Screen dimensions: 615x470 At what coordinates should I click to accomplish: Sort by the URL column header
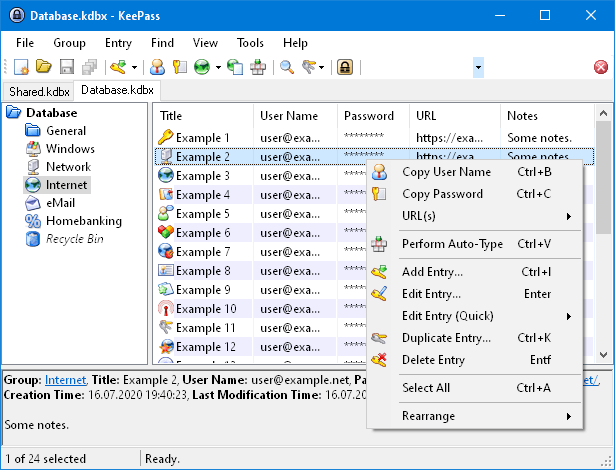pos(455,116)
